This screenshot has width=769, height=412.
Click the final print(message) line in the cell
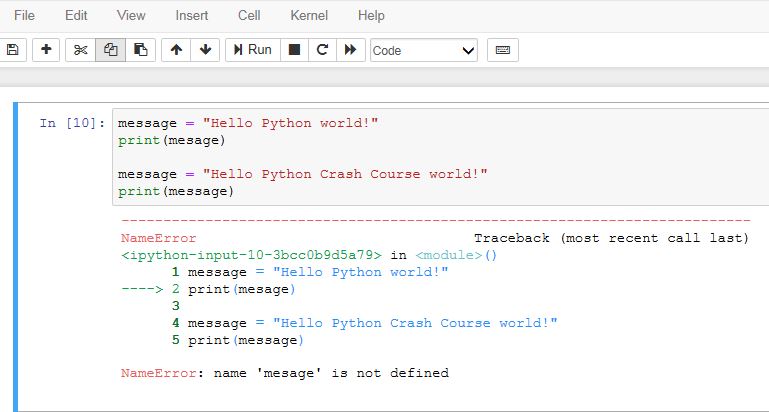(176, 191)
